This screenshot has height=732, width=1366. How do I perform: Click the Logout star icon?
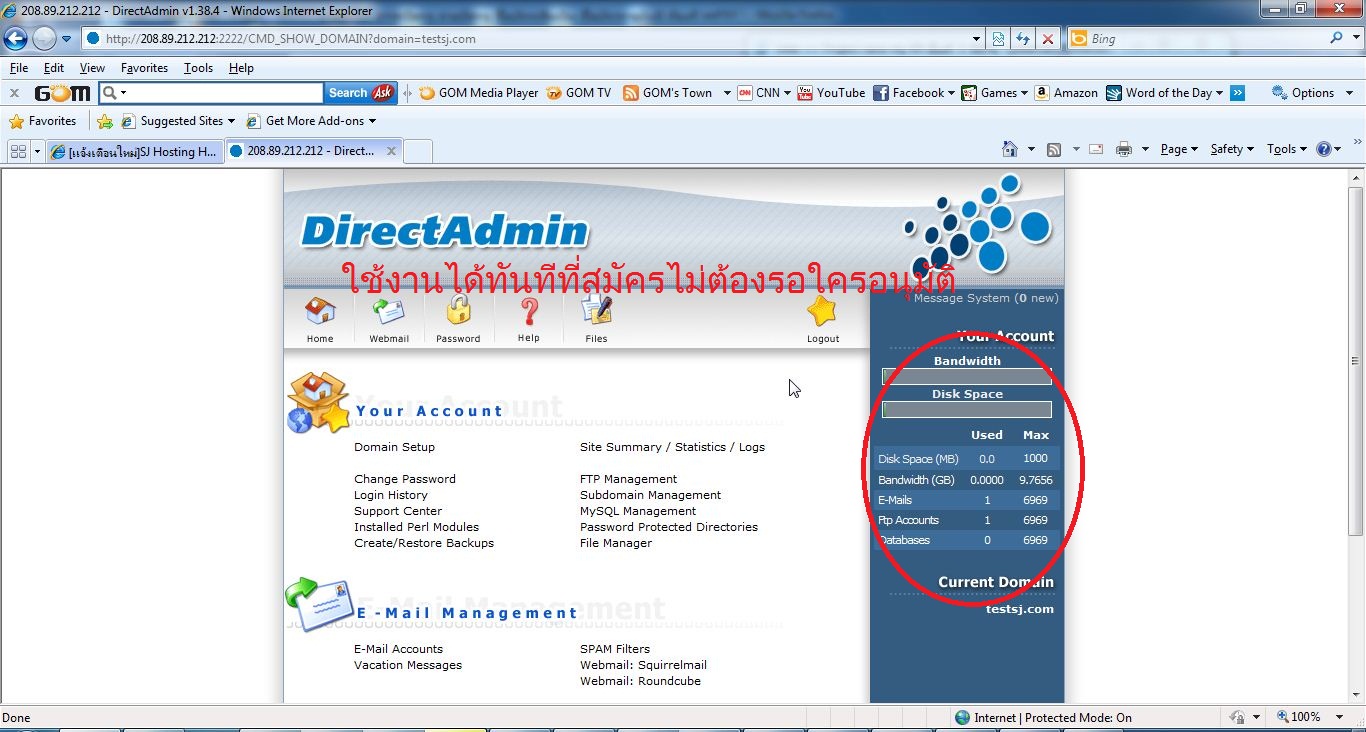tap(822, 311)
